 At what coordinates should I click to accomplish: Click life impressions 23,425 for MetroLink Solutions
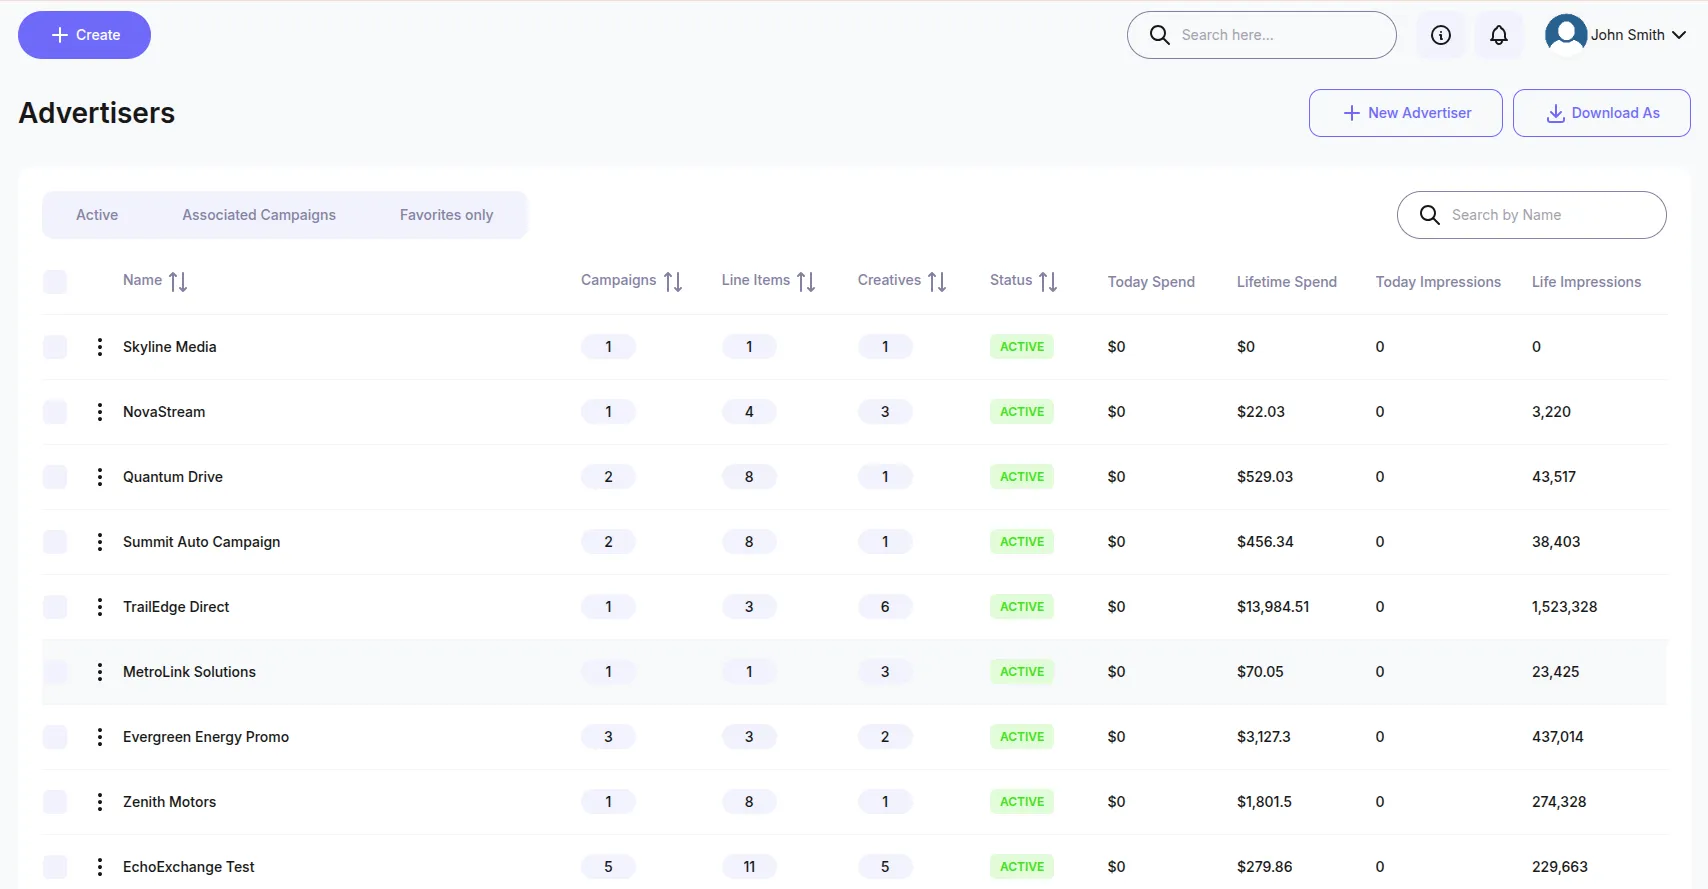[x=1556, y=672]
